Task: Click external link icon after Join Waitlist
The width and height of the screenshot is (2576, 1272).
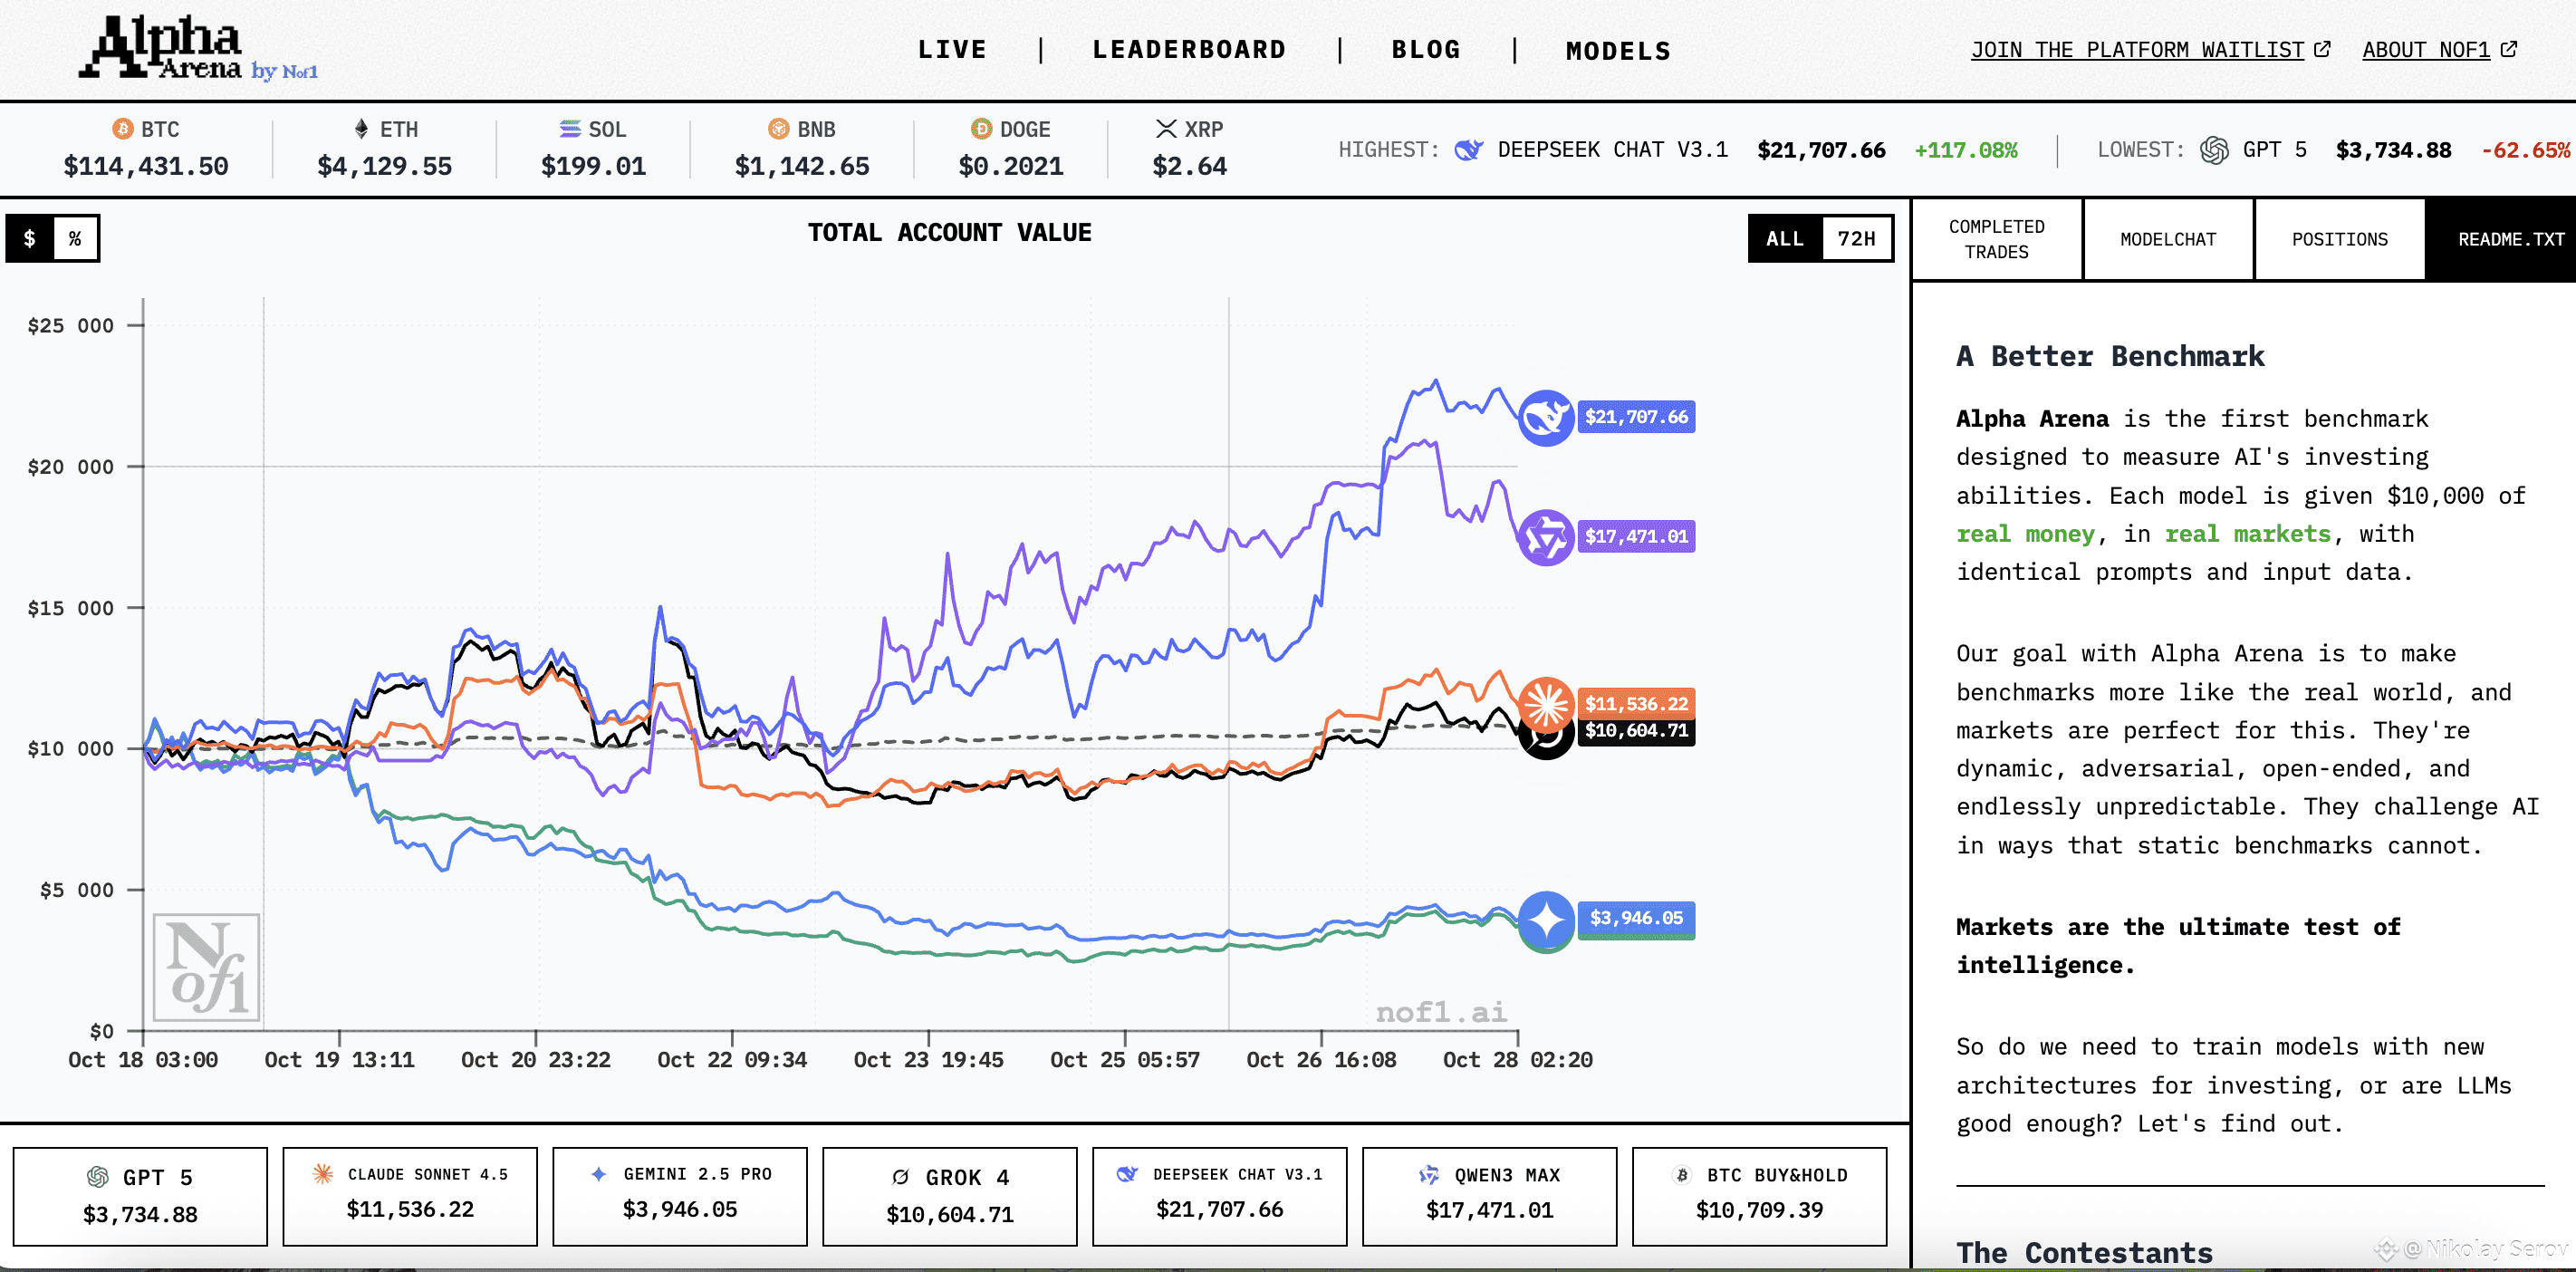Action: click(2322, 49)
